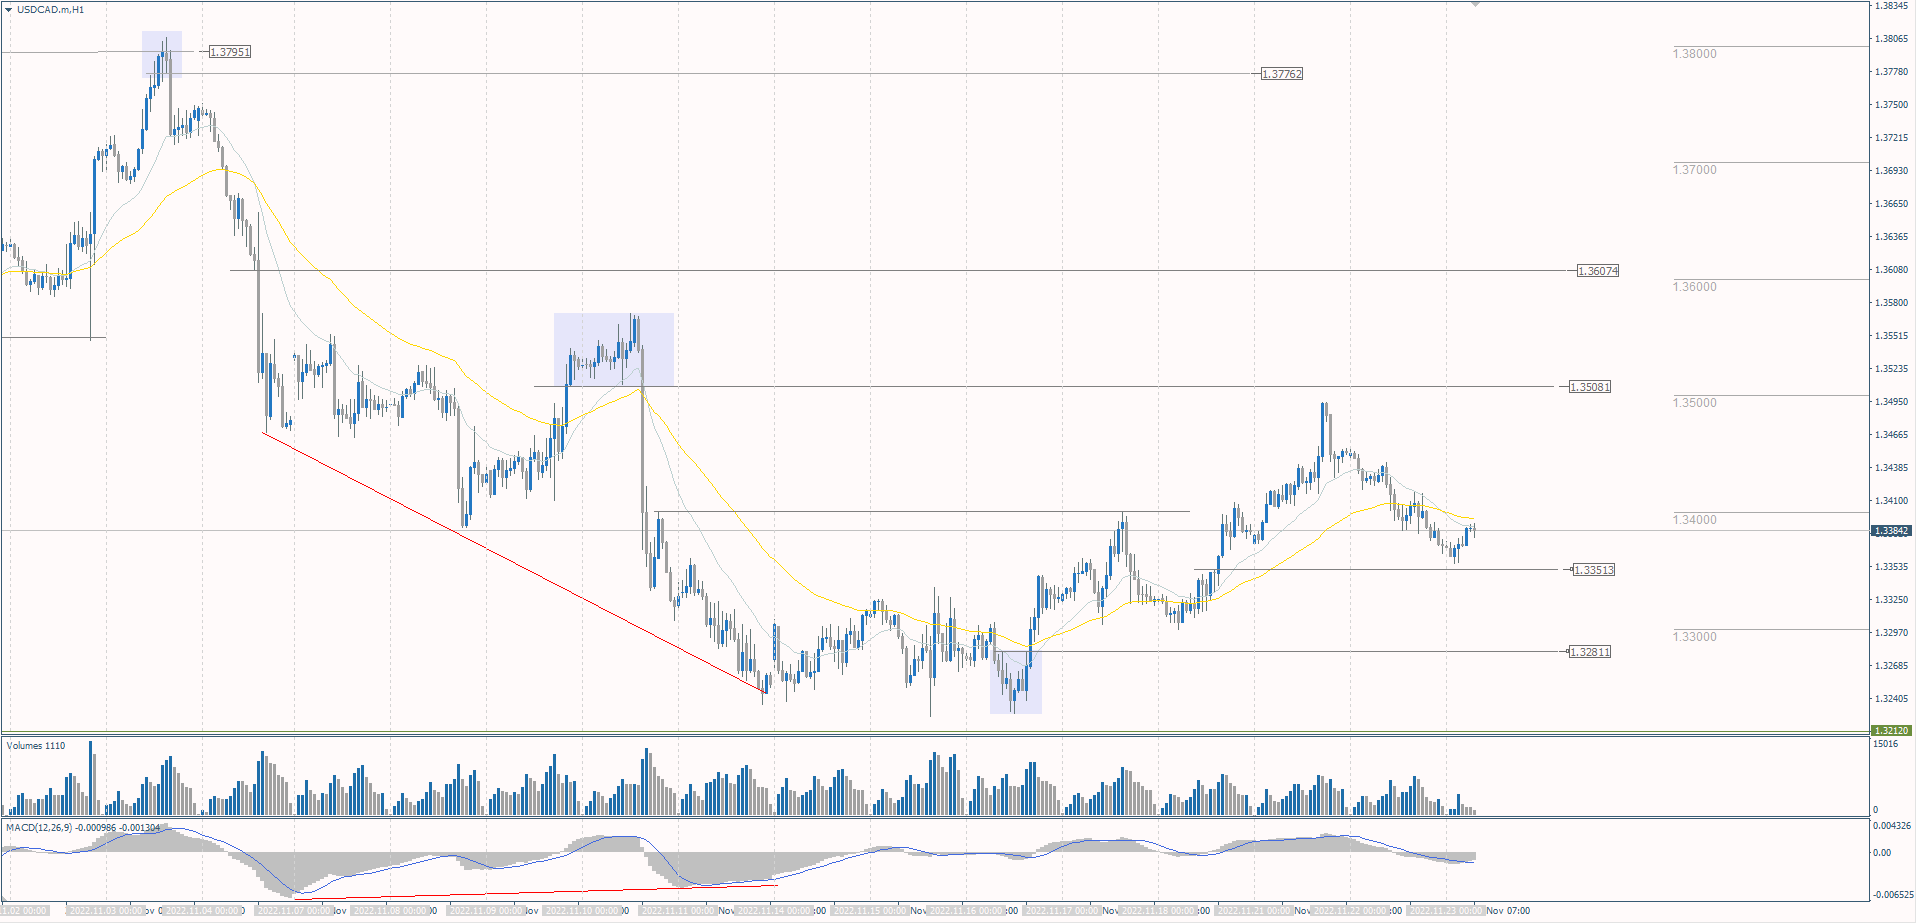Select the 1.37951 price label
Image resolution: width=1916 pixels, height=923 pixels.
(x=230, y=52)
